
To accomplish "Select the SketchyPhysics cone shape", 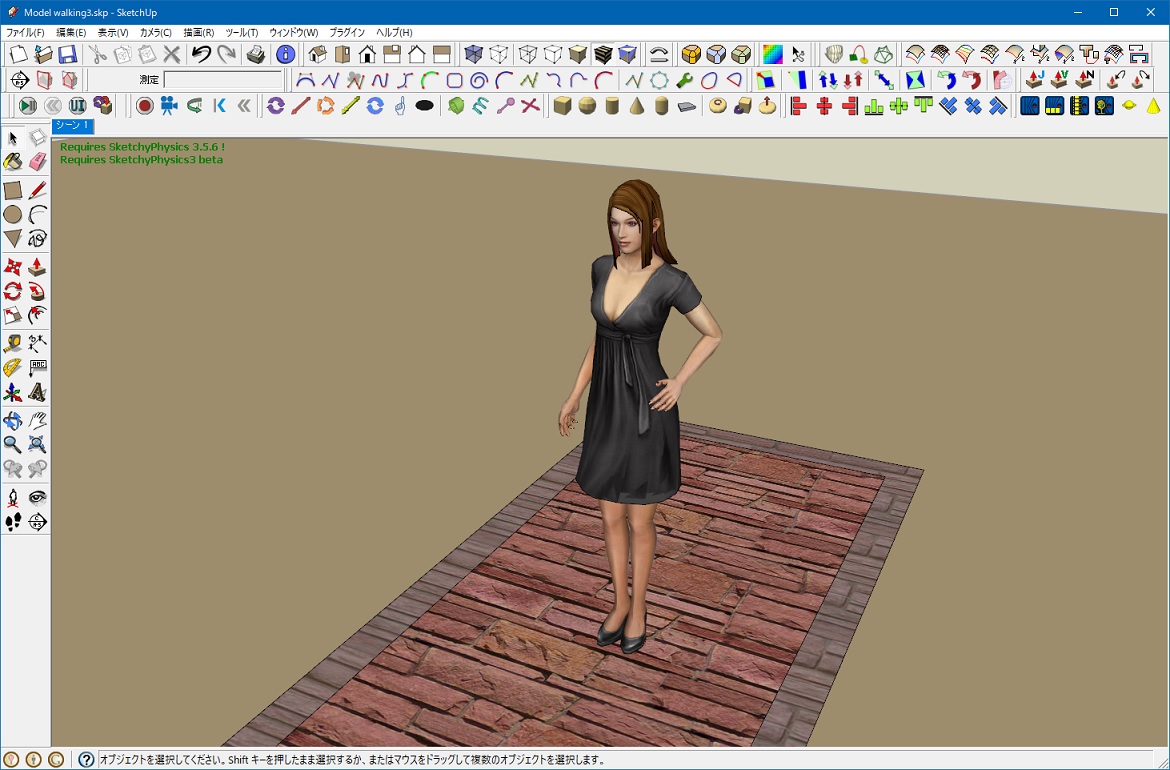I will 636,105.
